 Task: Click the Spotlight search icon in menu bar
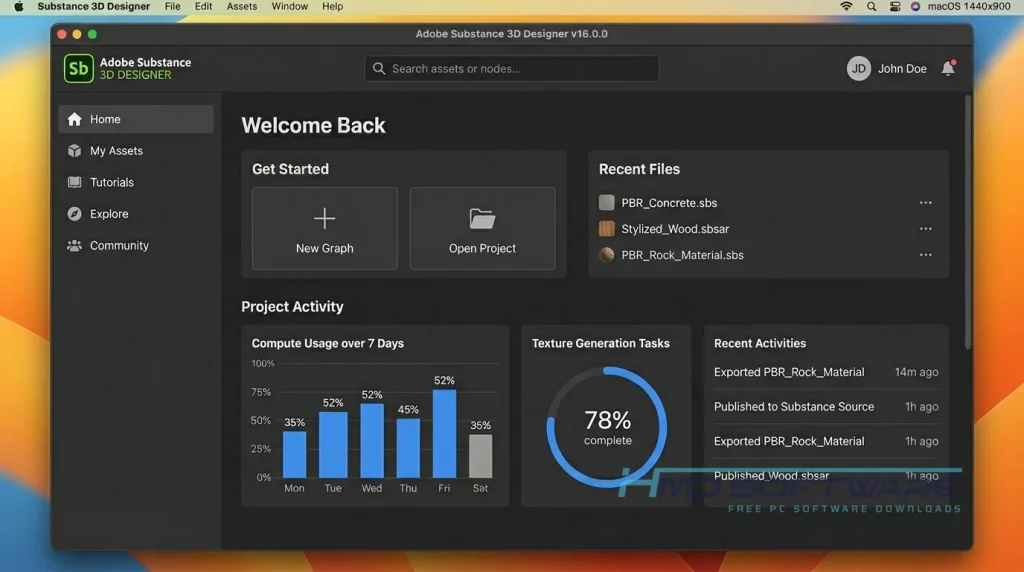pyautogui.click(x=871, y=7)
